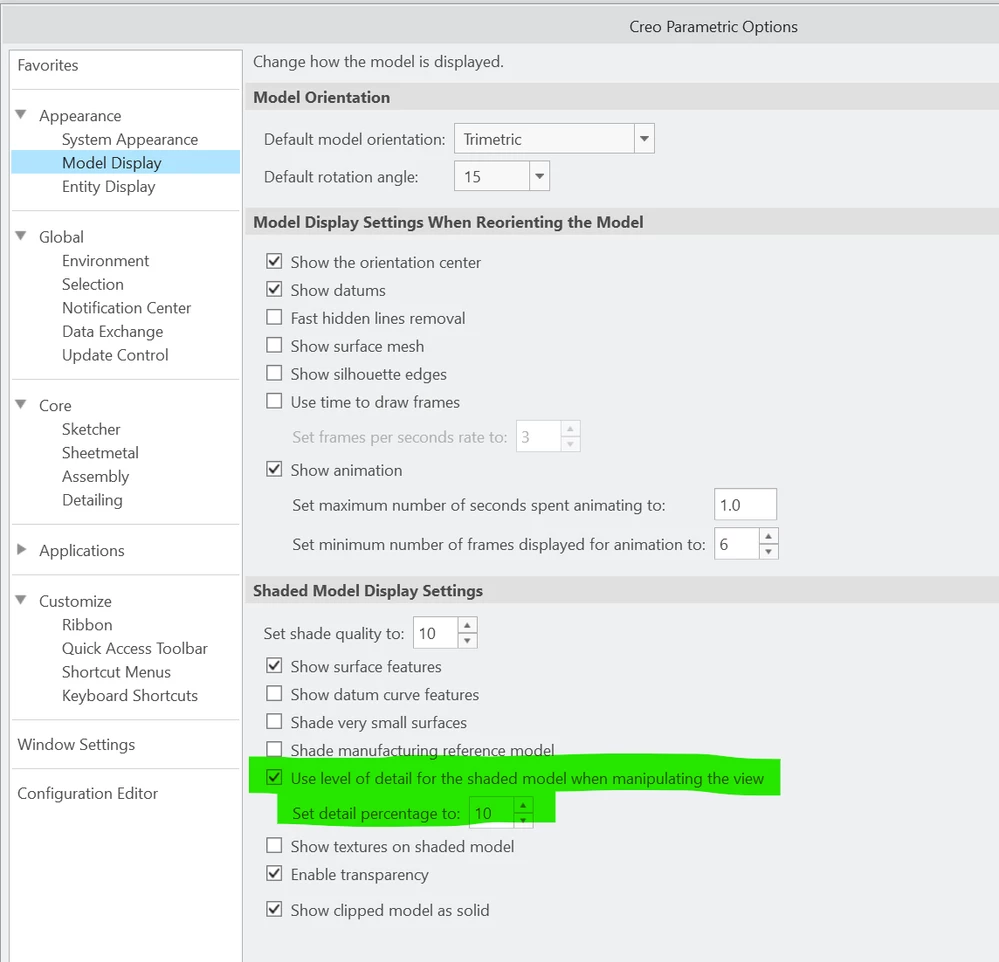Open Update Control options

(x=115, y=355)
